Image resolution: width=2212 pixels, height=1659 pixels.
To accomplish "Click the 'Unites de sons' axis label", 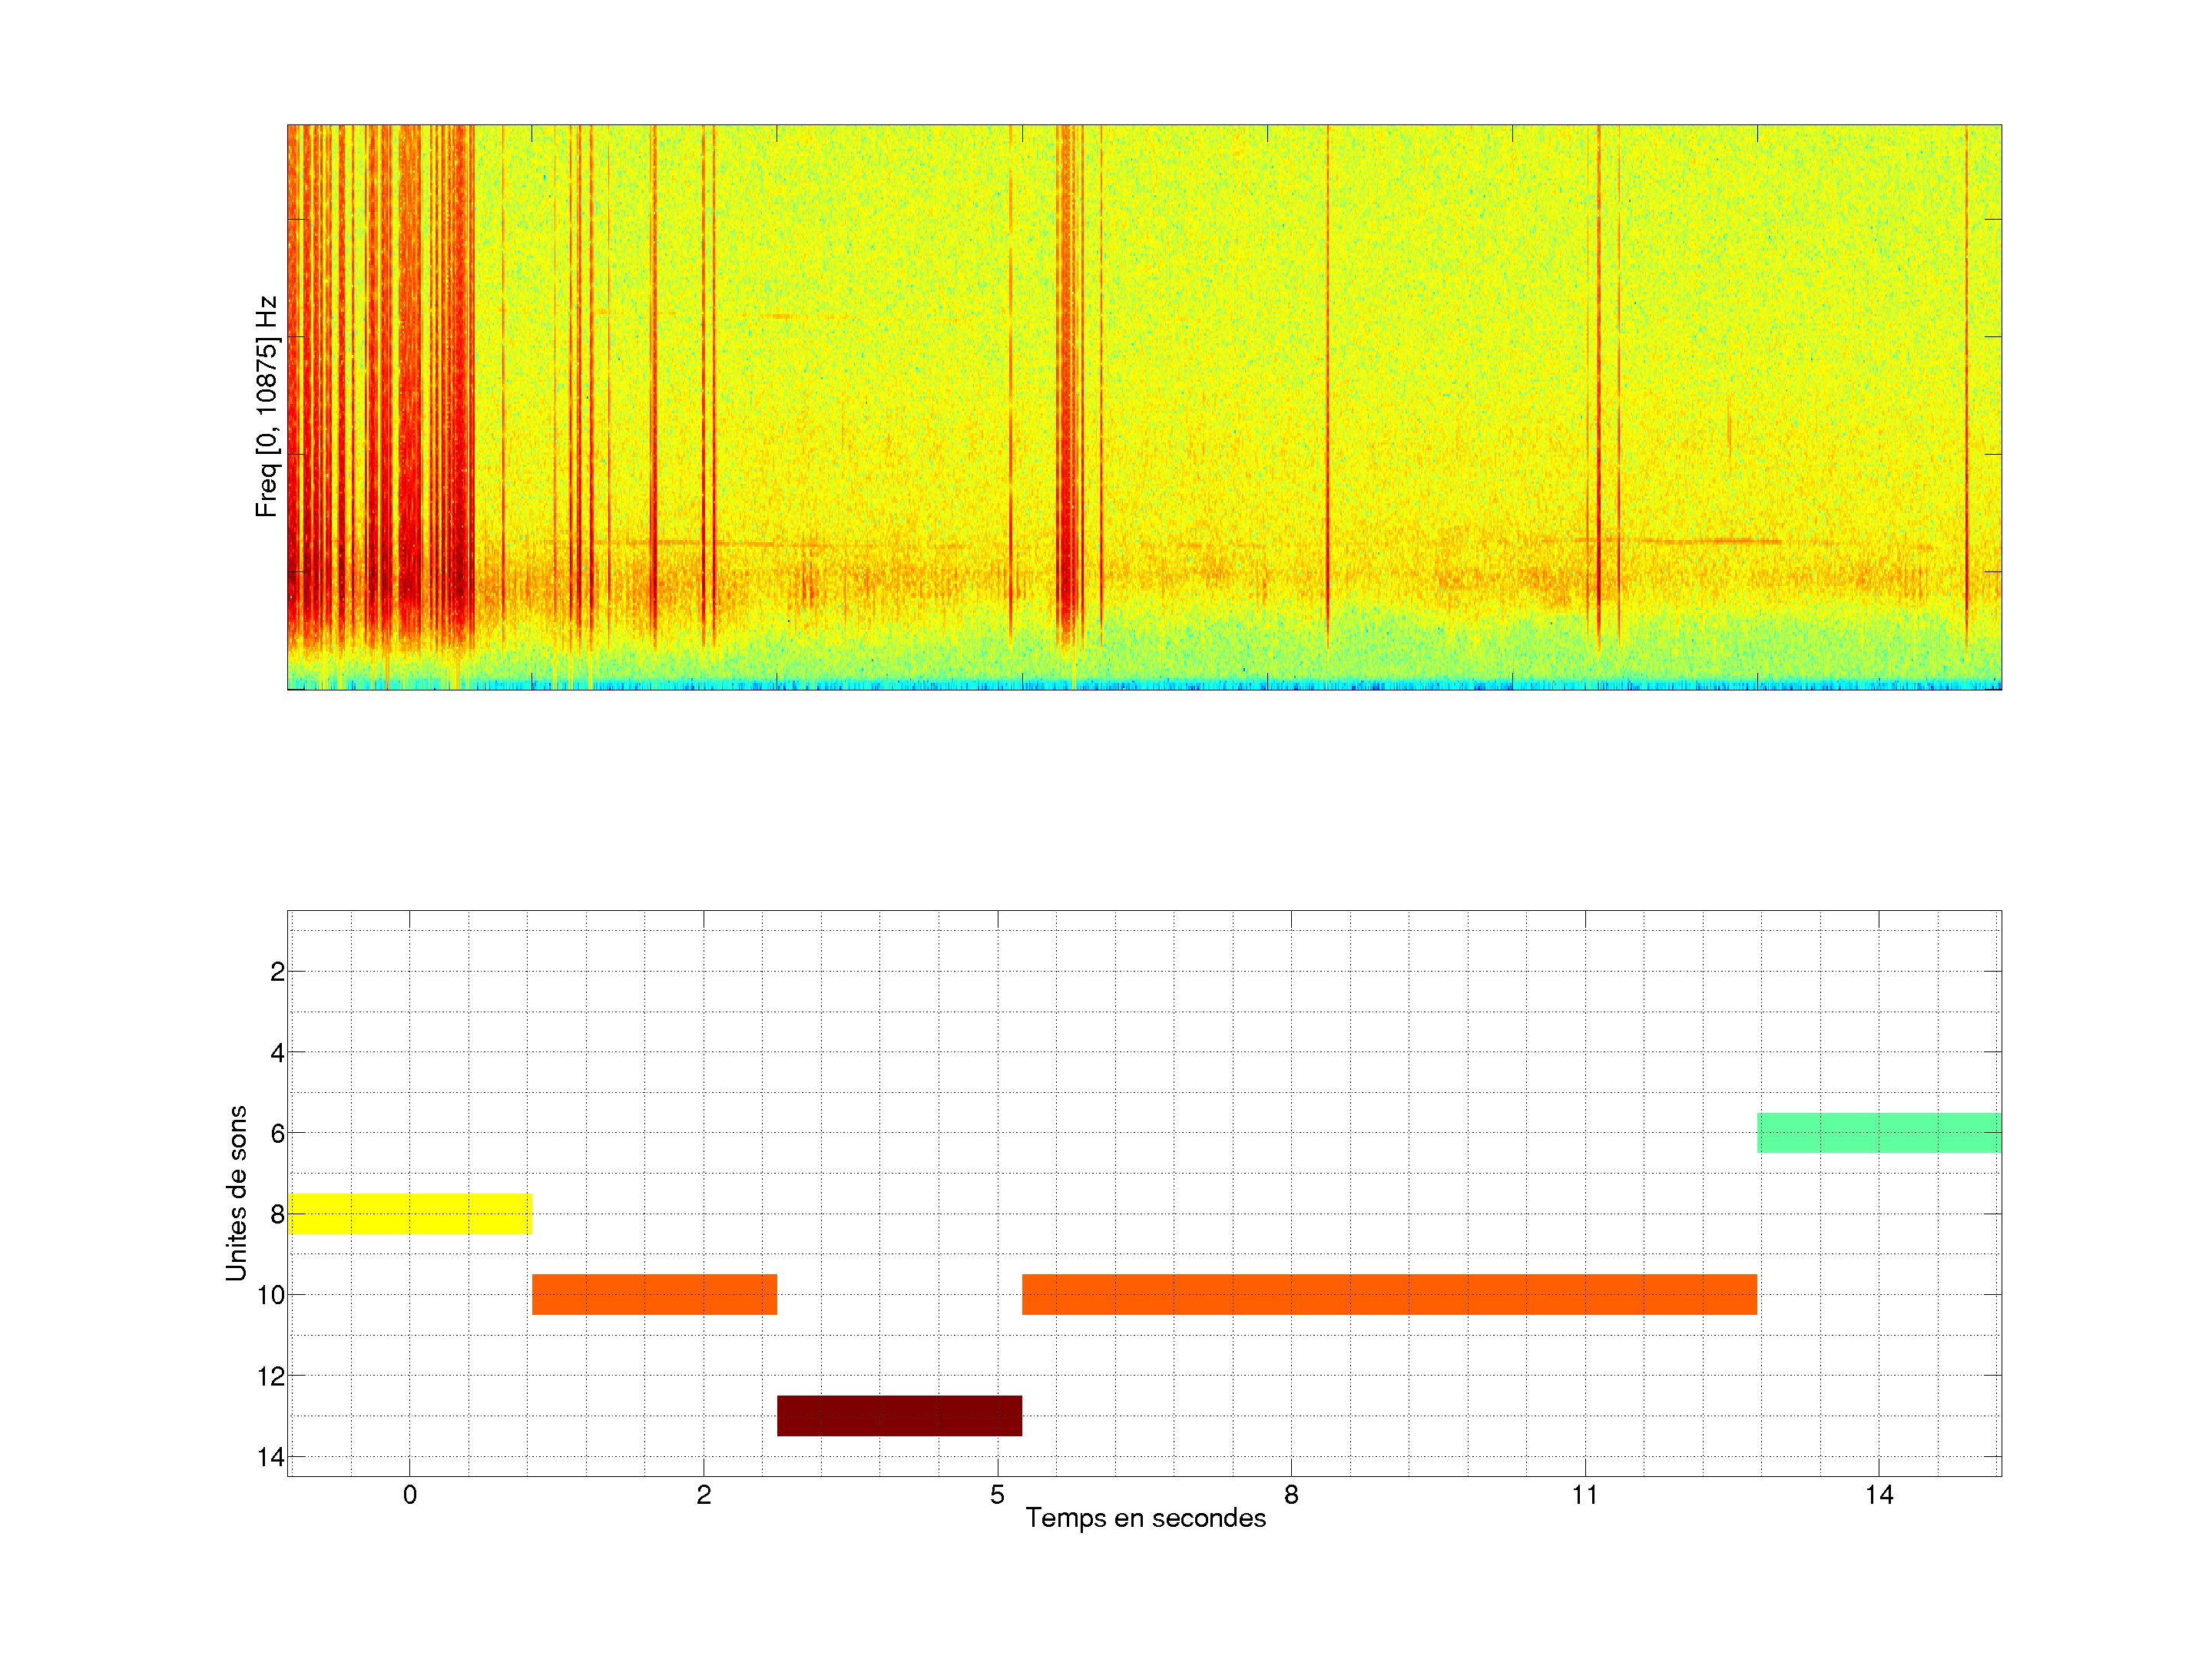I will click(236, 1193).
